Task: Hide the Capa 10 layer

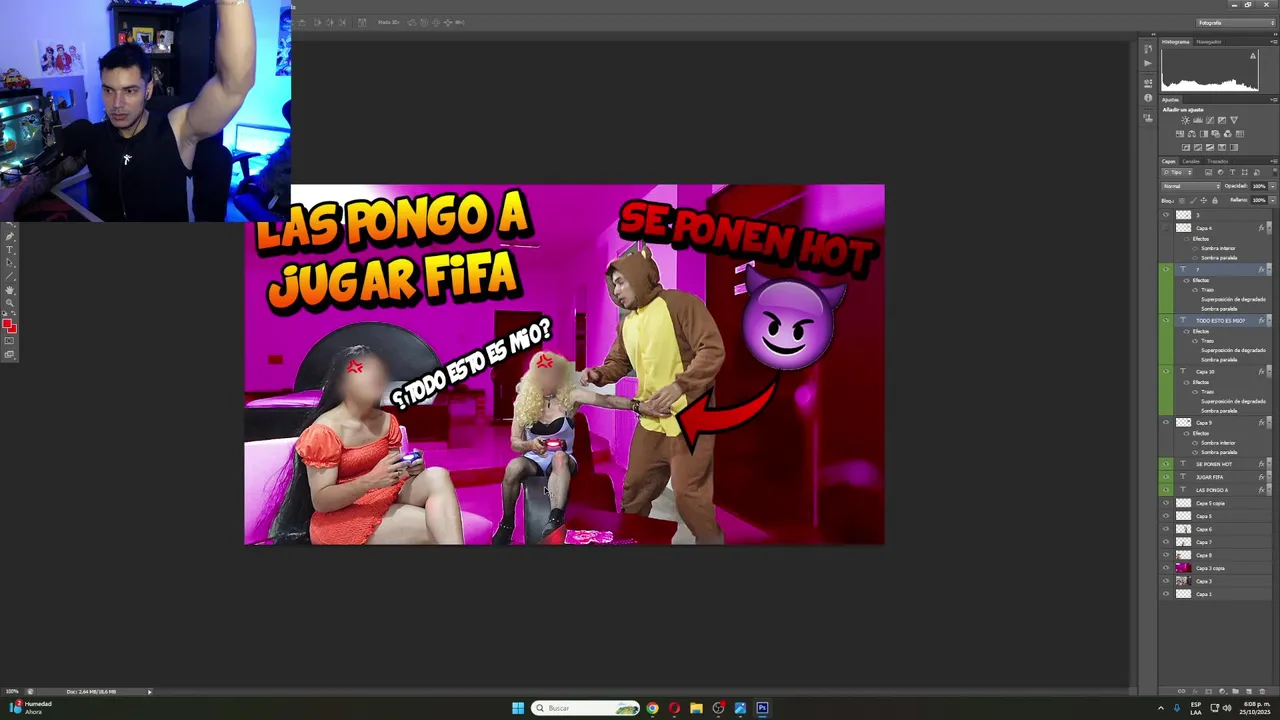Action: pos(1165,371)
